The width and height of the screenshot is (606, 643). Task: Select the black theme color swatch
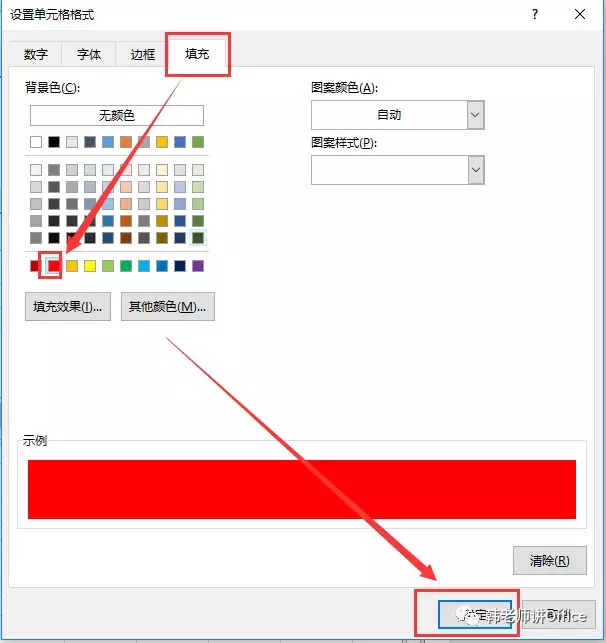coord(54,142)
